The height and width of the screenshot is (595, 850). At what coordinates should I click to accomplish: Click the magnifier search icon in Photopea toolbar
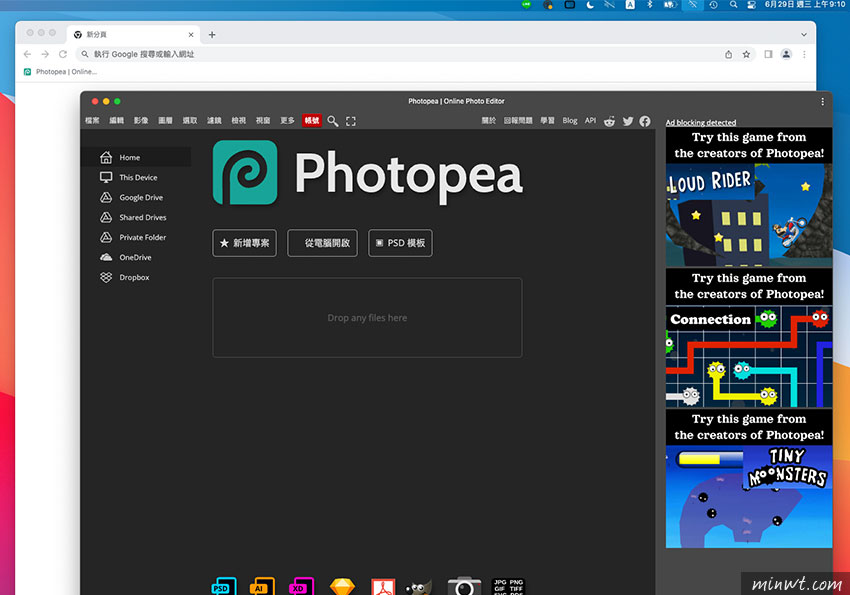click(x=333, y=121)
